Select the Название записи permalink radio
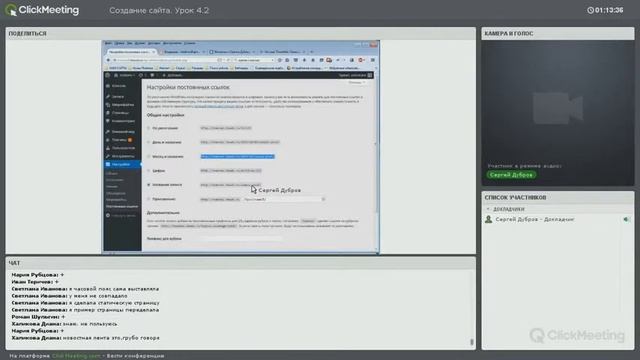The image size is (640, 360). 149,185
